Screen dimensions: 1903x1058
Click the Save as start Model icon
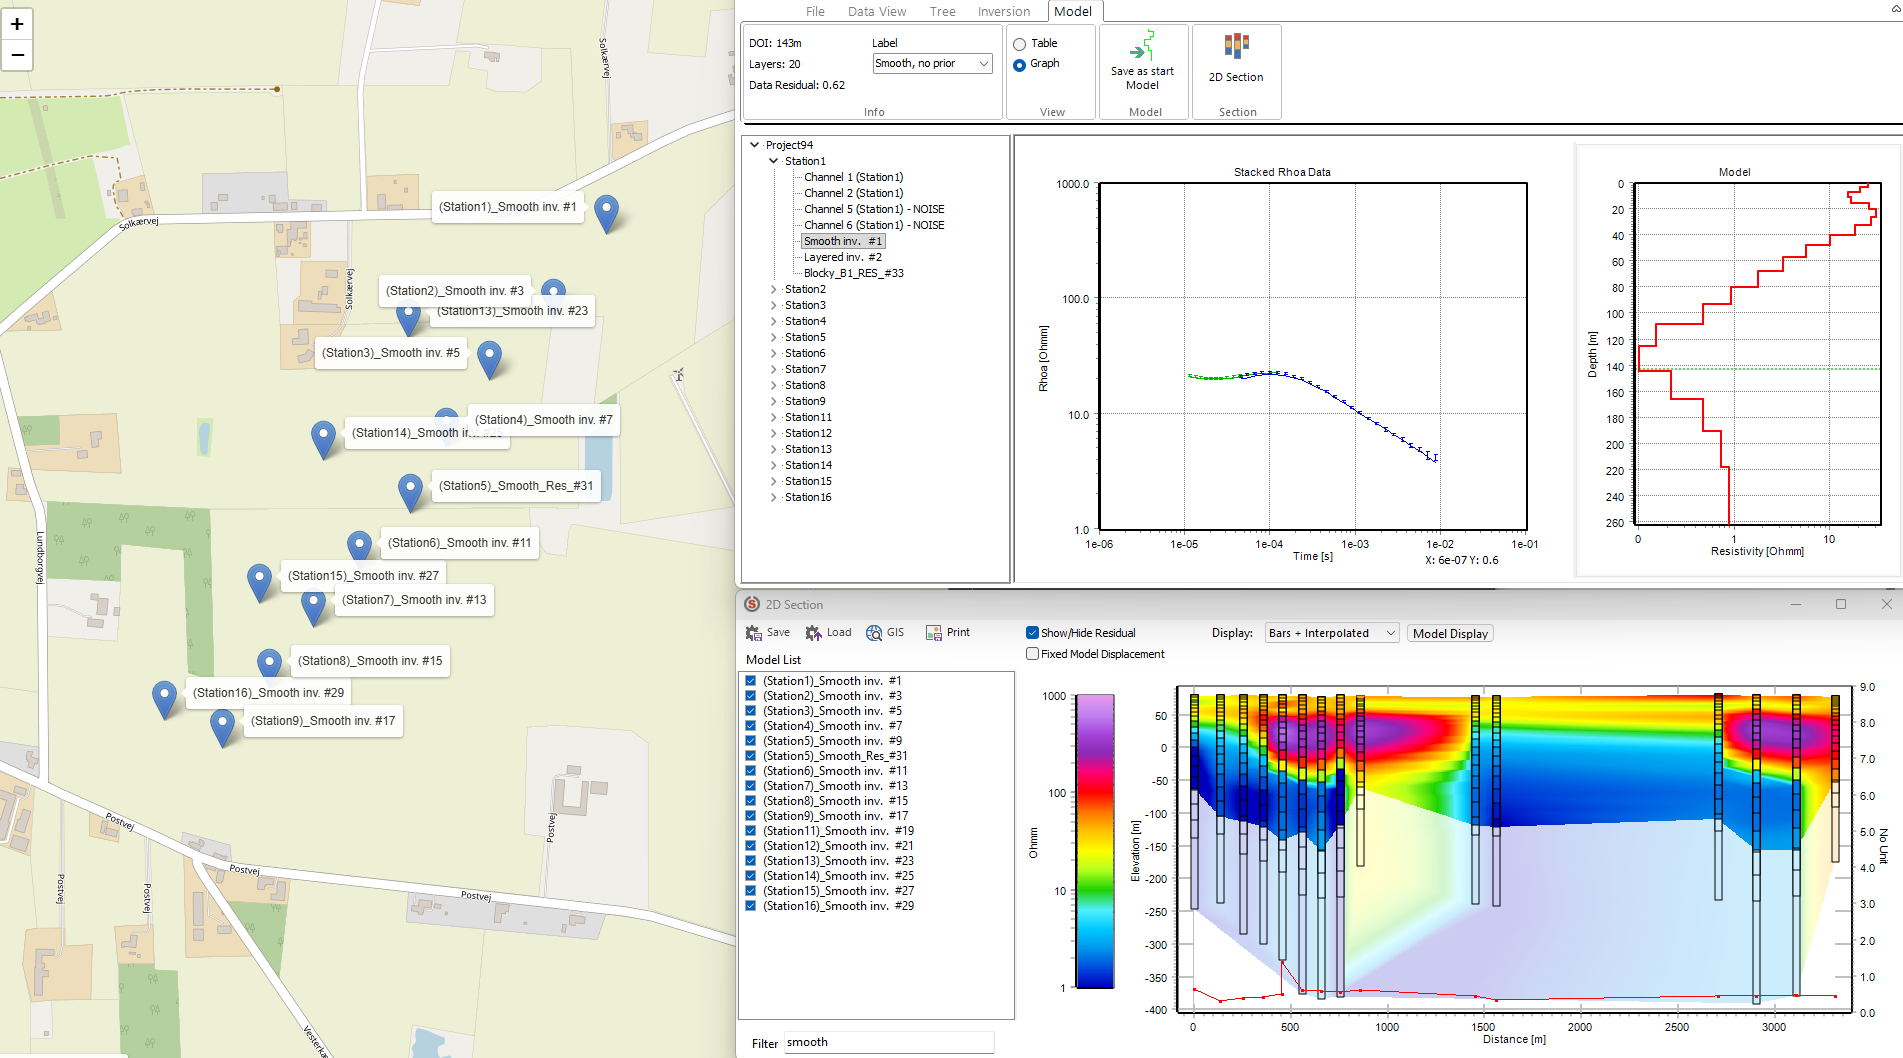point(1142,47)
